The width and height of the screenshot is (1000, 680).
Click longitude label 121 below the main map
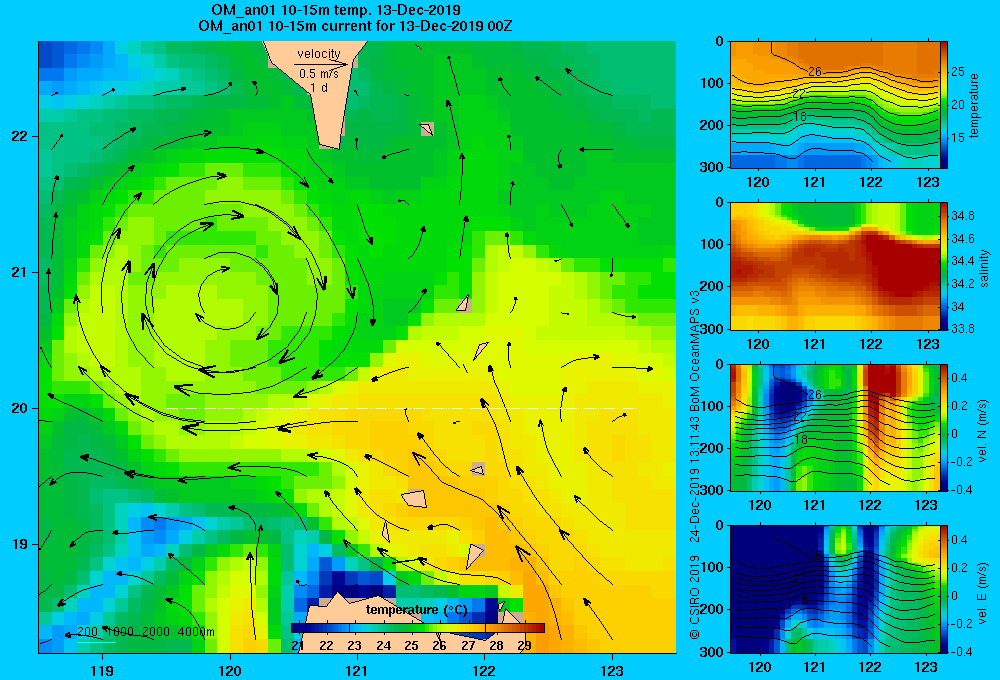pyautogui.click(x=357, y=670)
